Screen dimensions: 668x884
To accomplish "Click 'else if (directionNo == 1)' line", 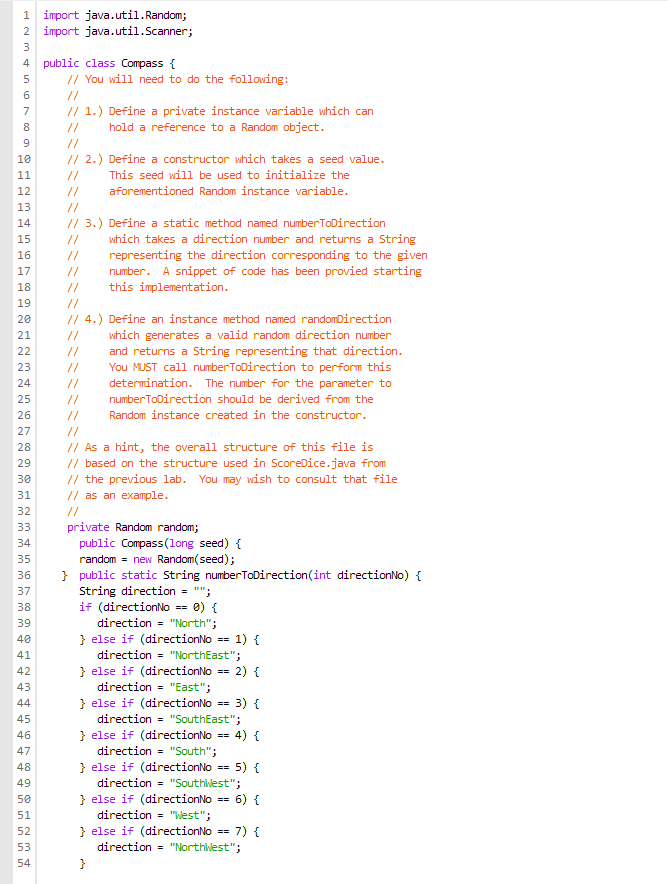I will click(169, 639).
